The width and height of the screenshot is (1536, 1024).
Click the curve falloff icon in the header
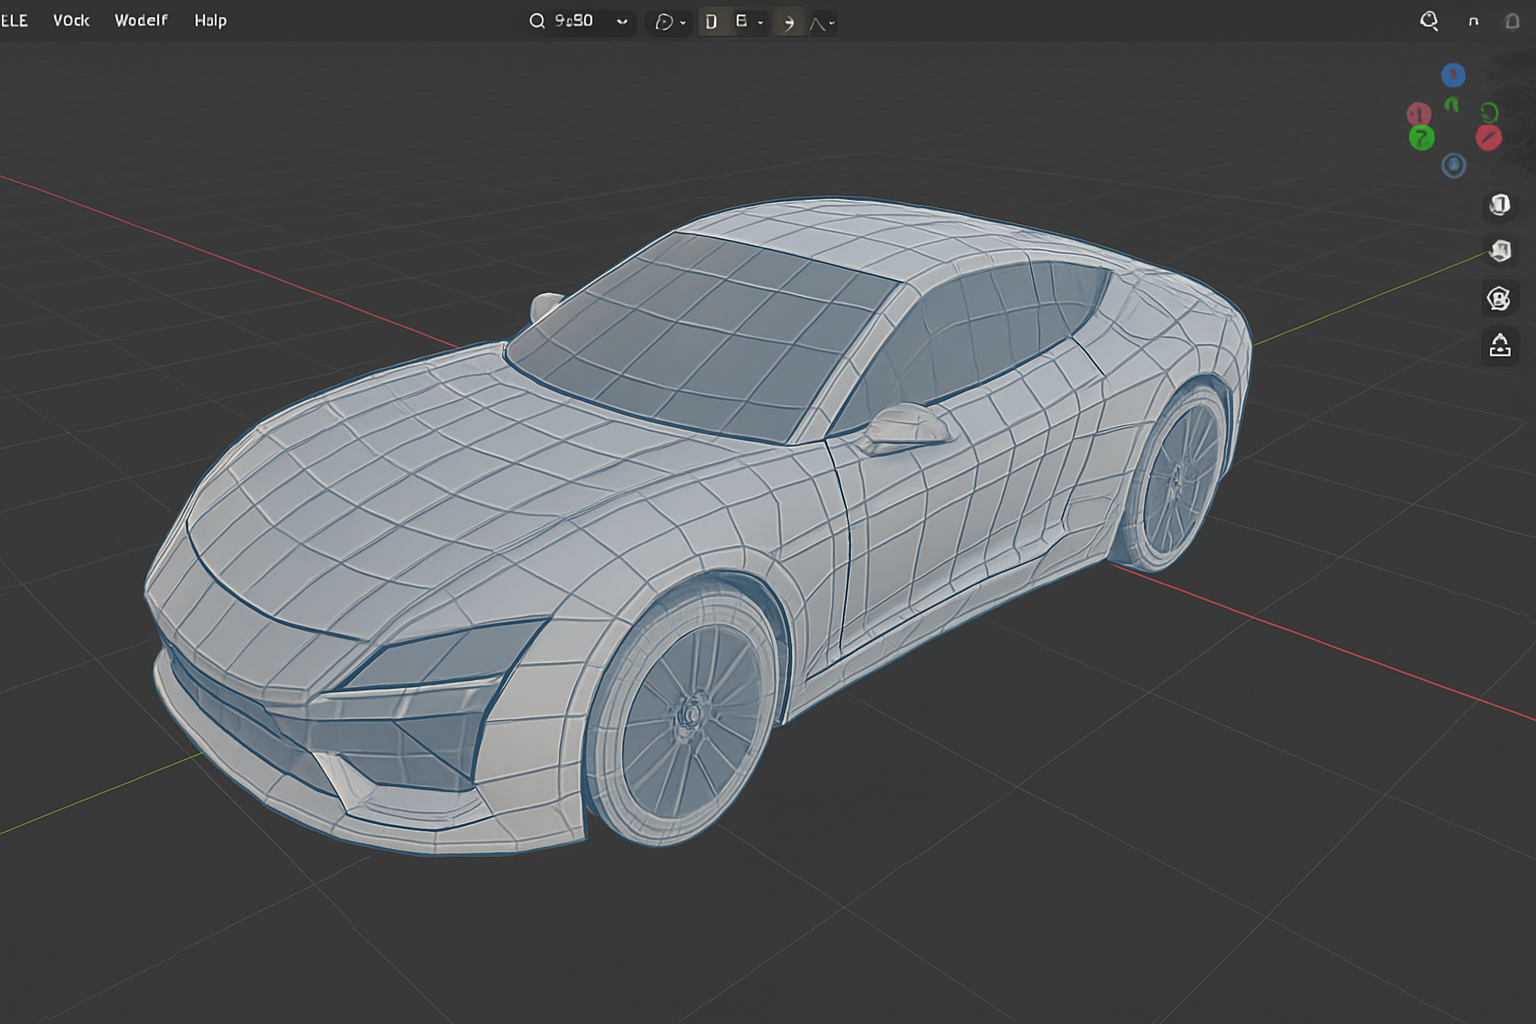817,23
